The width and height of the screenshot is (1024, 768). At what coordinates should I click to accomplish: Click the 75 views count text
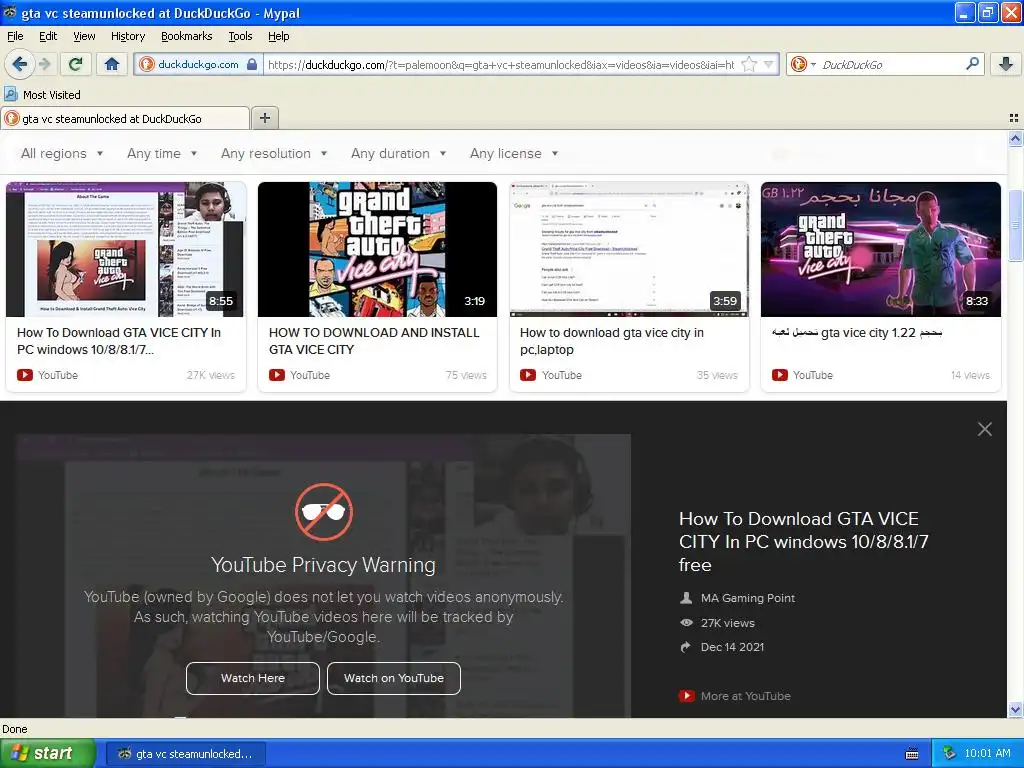tap(466, 375)
